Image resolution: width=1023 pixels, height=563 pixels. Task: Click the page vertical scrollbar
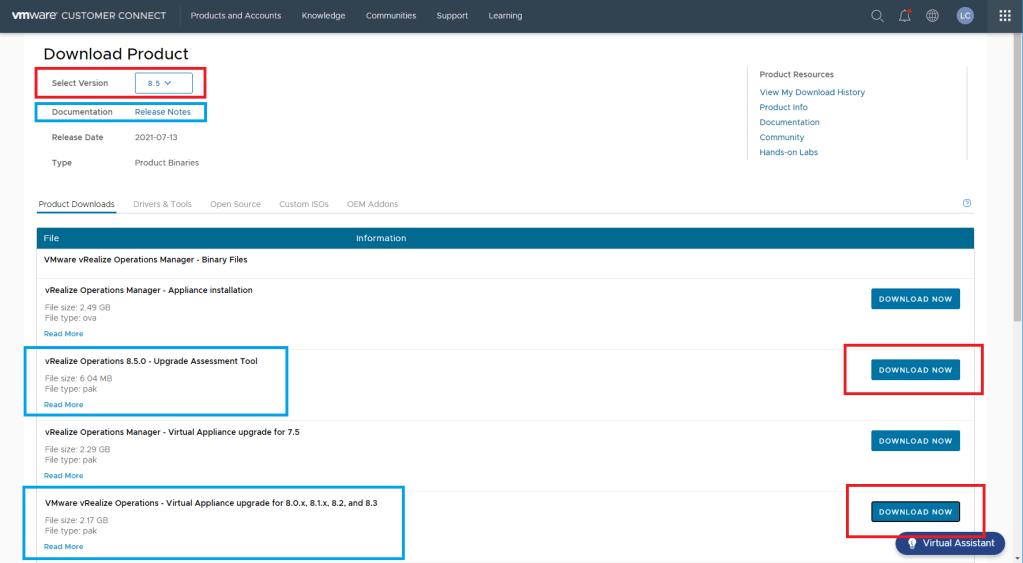point(1017,200)
